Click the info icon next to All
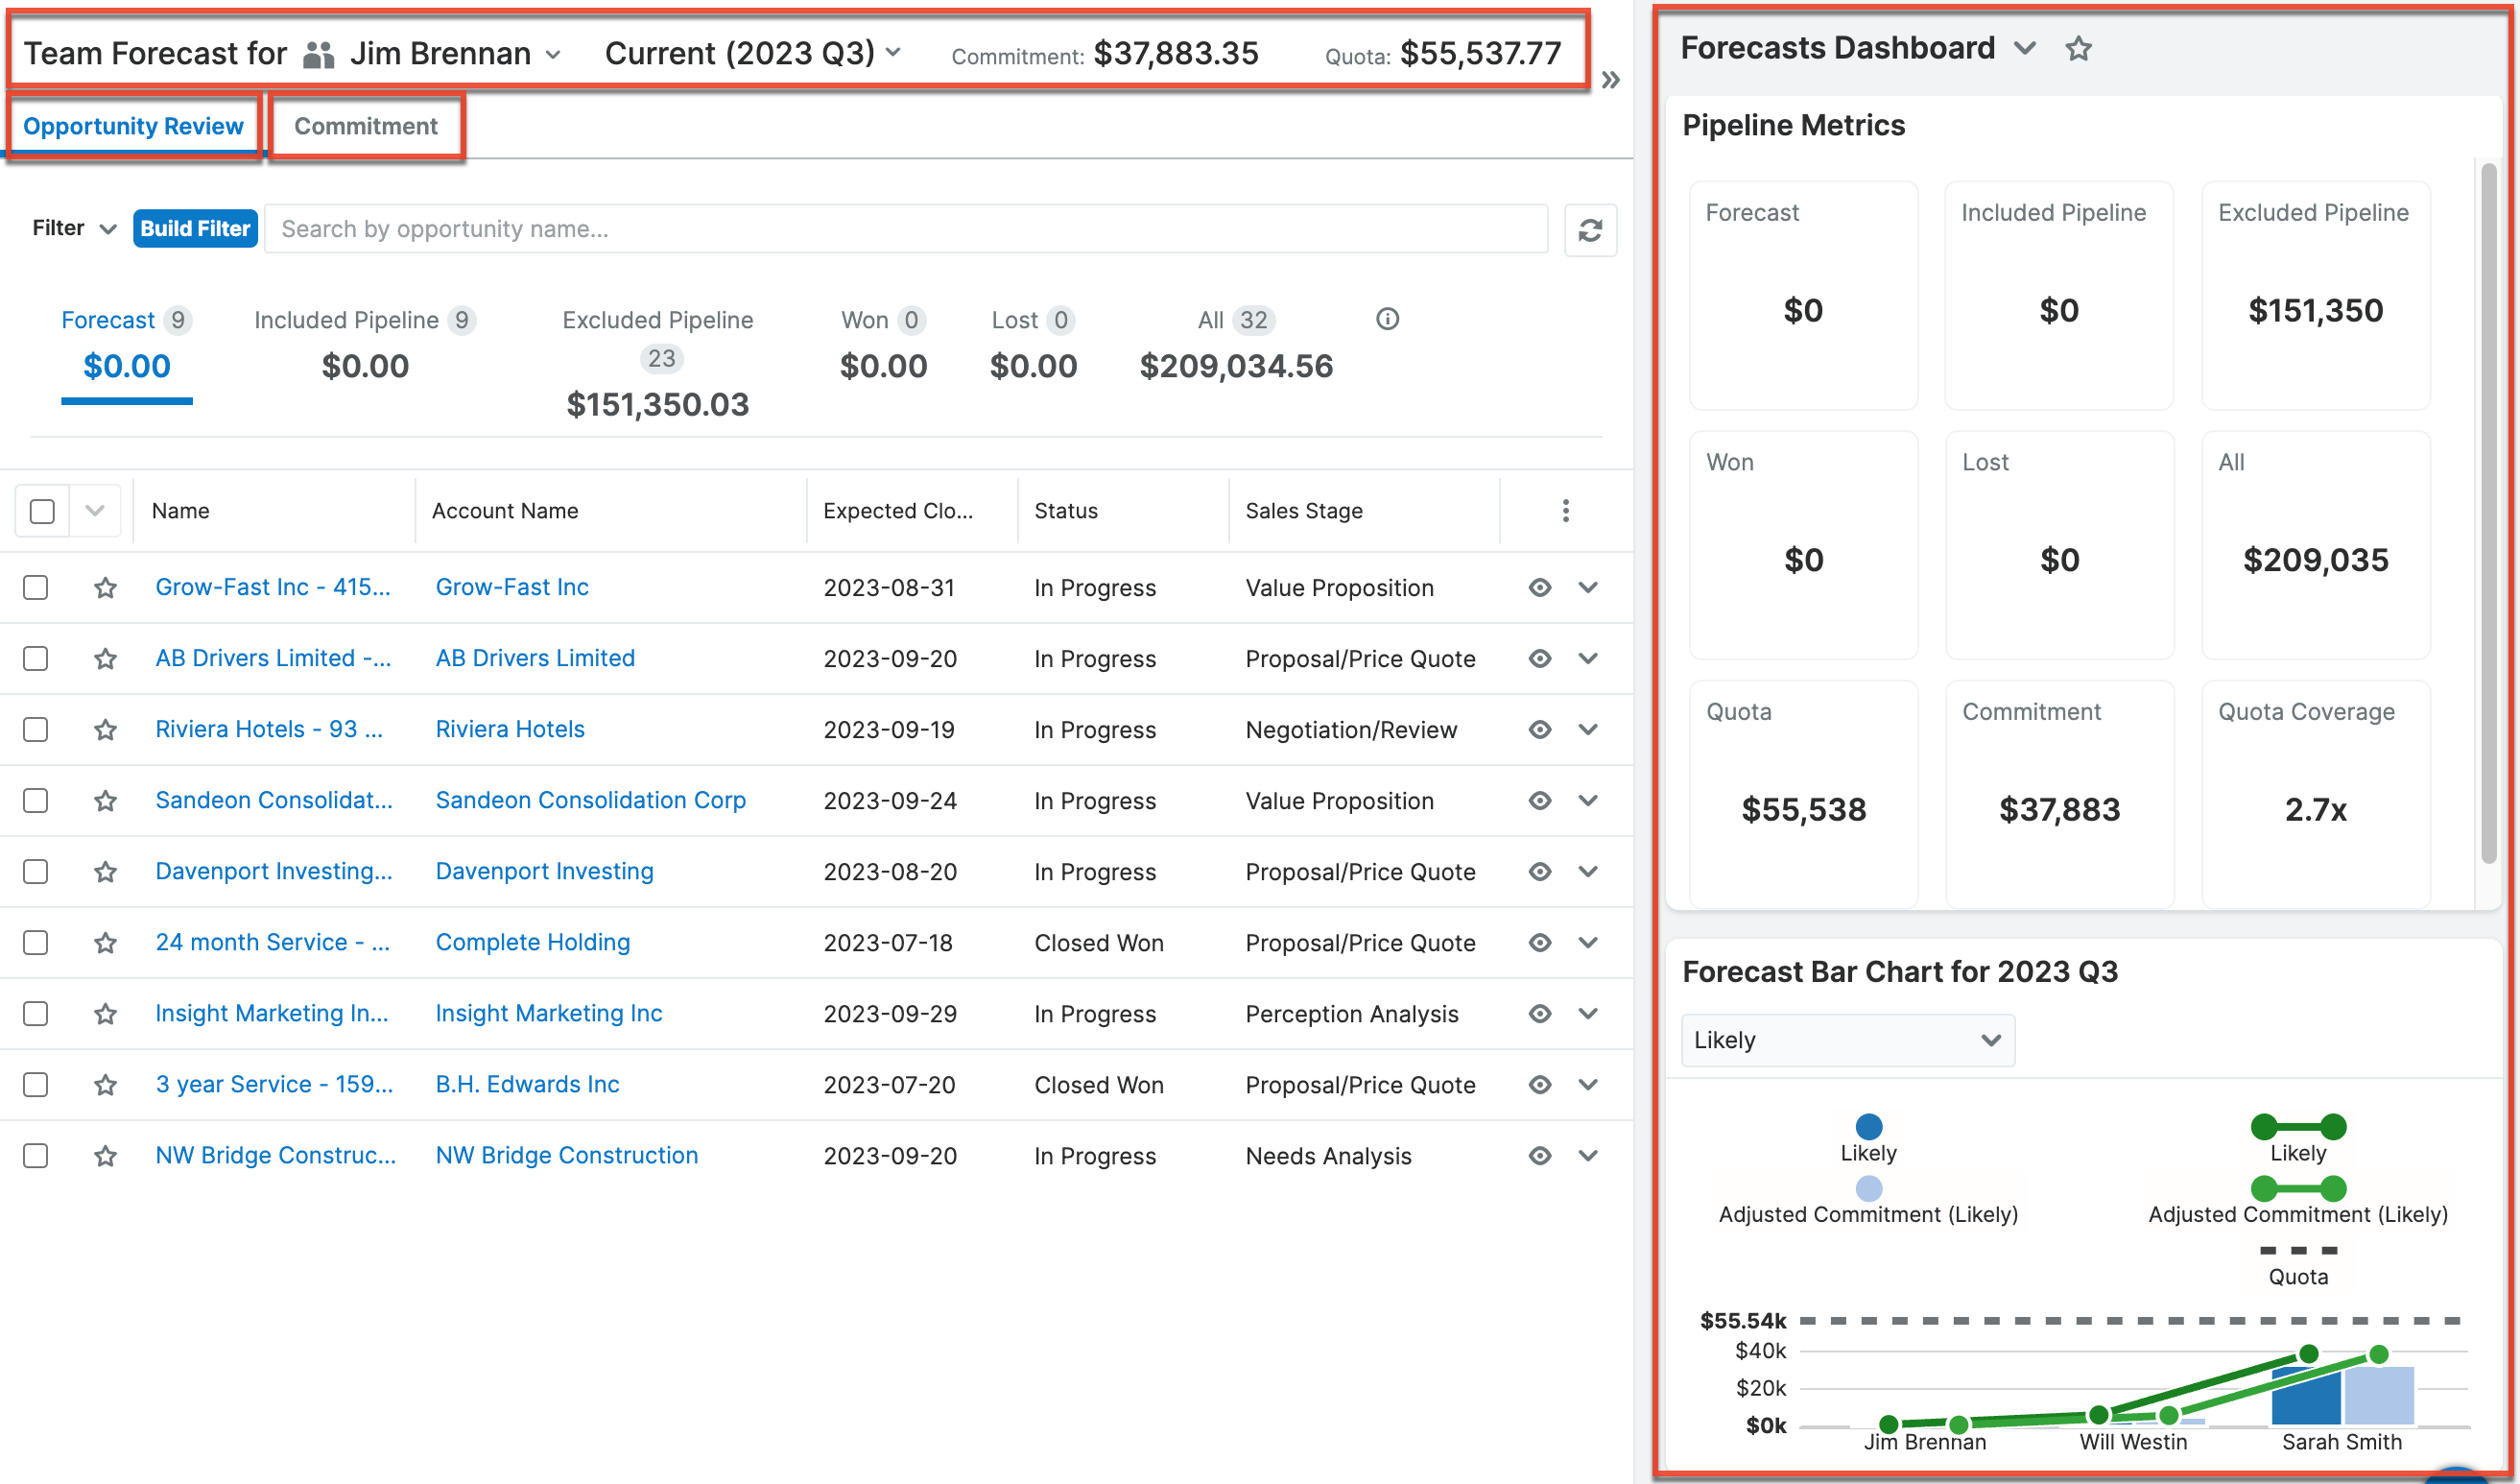Screen dimensions: 2520x1484 click(1387, 319)
